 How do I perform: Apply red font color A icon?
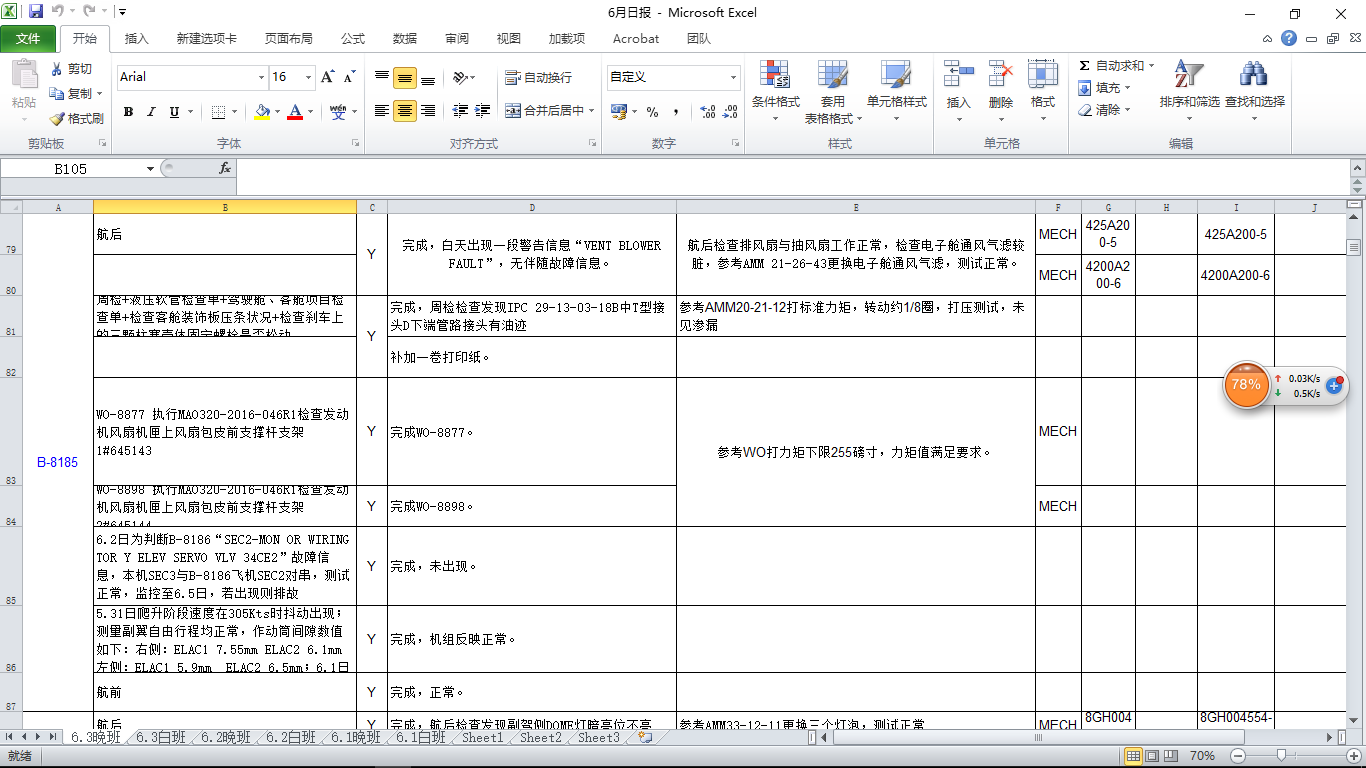point(295,111)
